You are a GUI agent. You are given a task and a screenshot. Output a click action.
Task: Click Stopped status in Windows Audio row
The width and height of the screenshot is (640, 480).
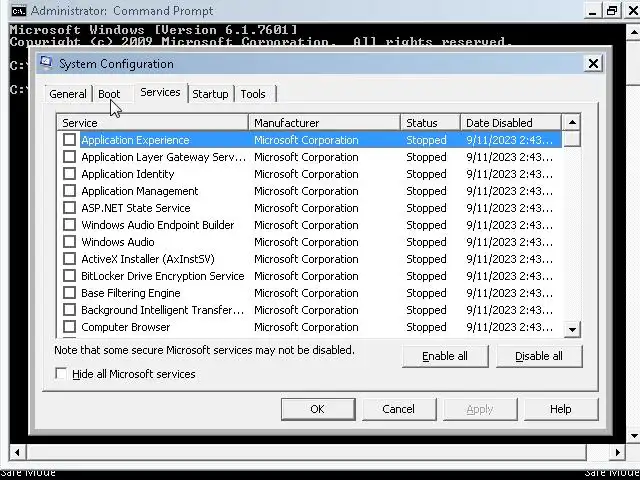pos(426,242)
